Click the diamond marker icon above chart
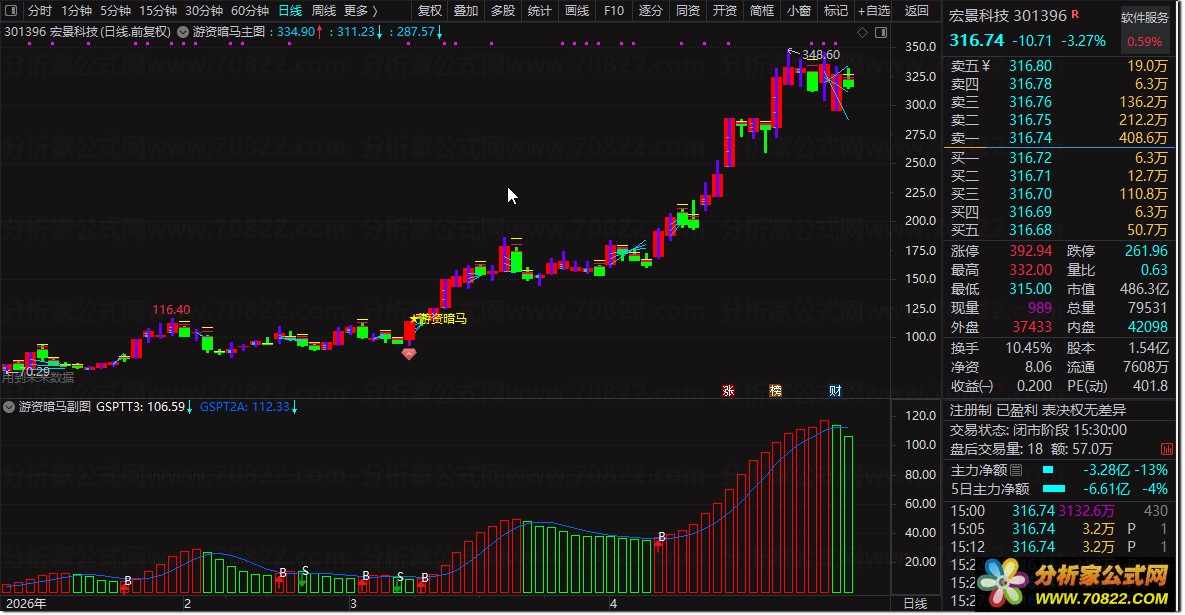The height and width of the screenshot is (615, 1185). click(x=862, y=32)
